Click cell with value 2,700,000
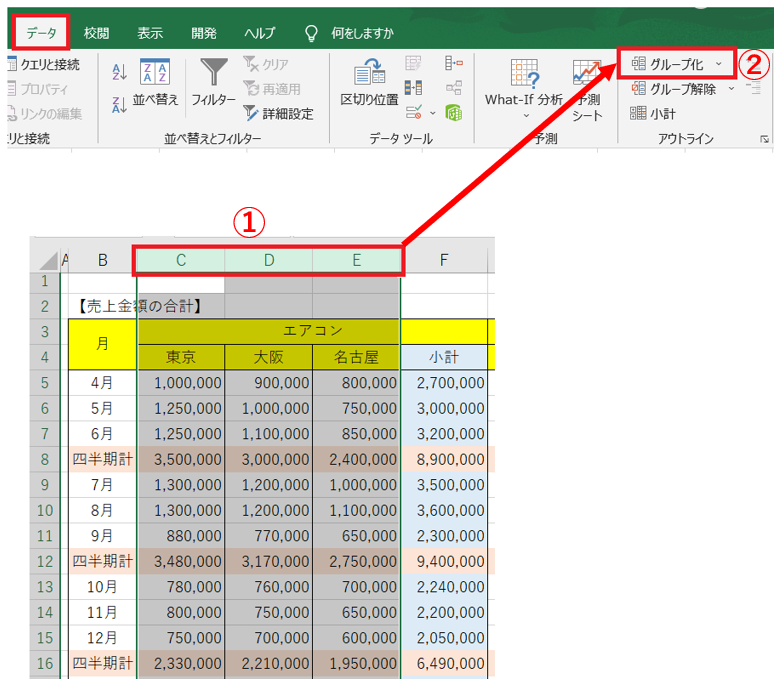This screenshot has height=683, width=778. pyautogui.click(x=444, y=383)
